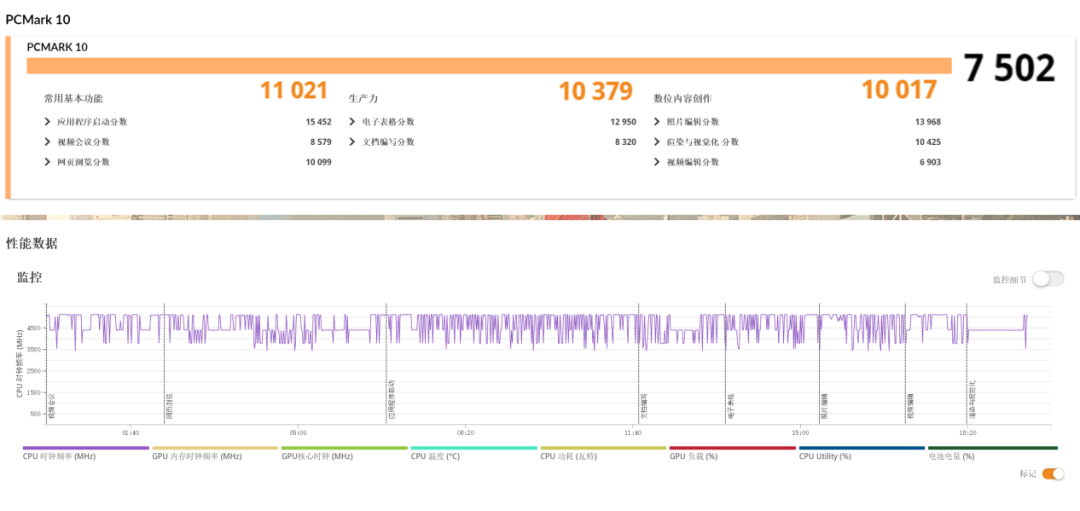Expand the 视频会议分数 row arrow
The width and height of the screenshot is (1080, 511).
[47, 142]
